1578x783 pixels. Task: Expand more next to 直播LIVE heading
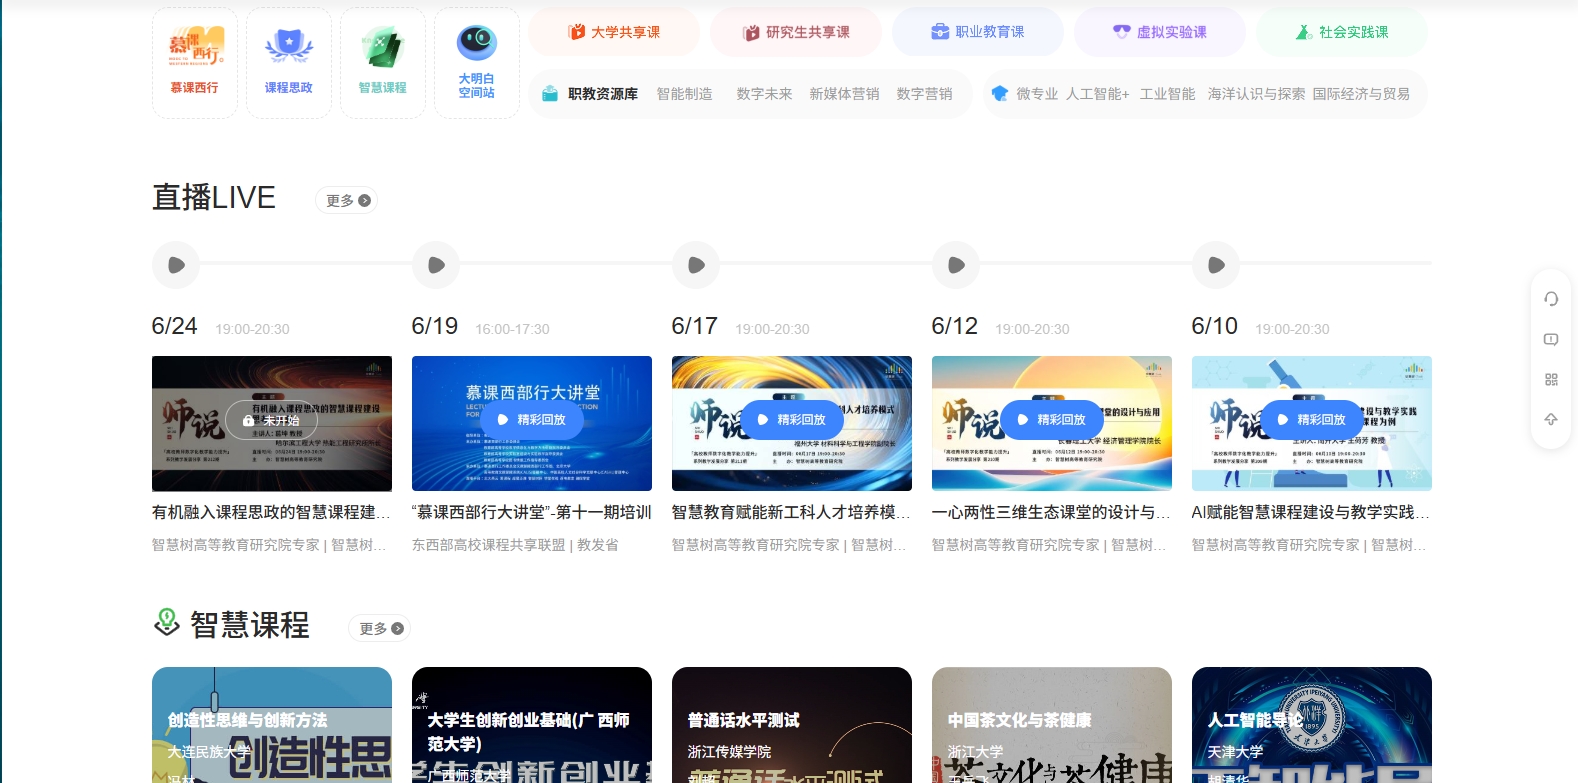click(x=347, y=201)
